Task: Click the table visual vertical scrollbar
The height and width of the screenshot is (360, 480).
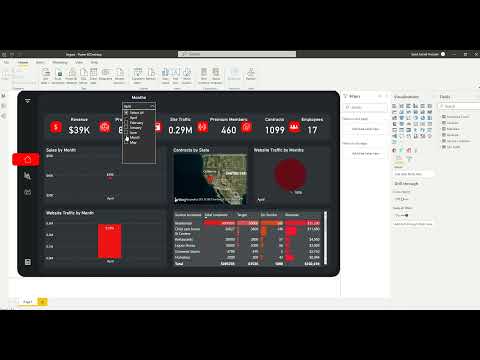Action: tap(325, 238)
